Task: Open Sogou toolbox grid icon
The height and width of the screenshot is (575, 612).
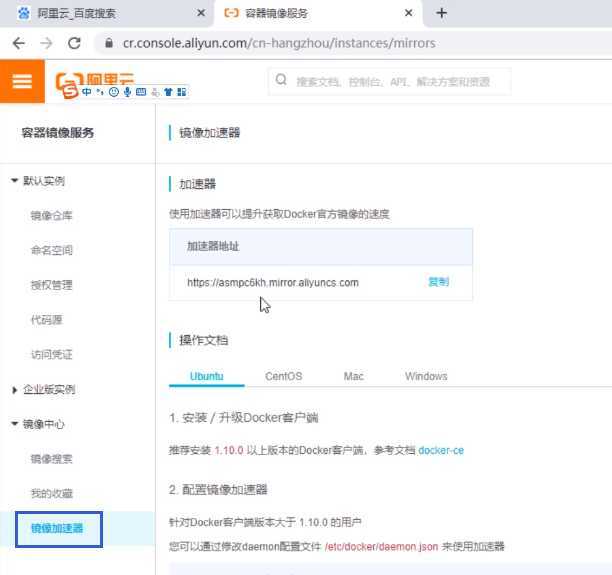Action: coord(181,92)
